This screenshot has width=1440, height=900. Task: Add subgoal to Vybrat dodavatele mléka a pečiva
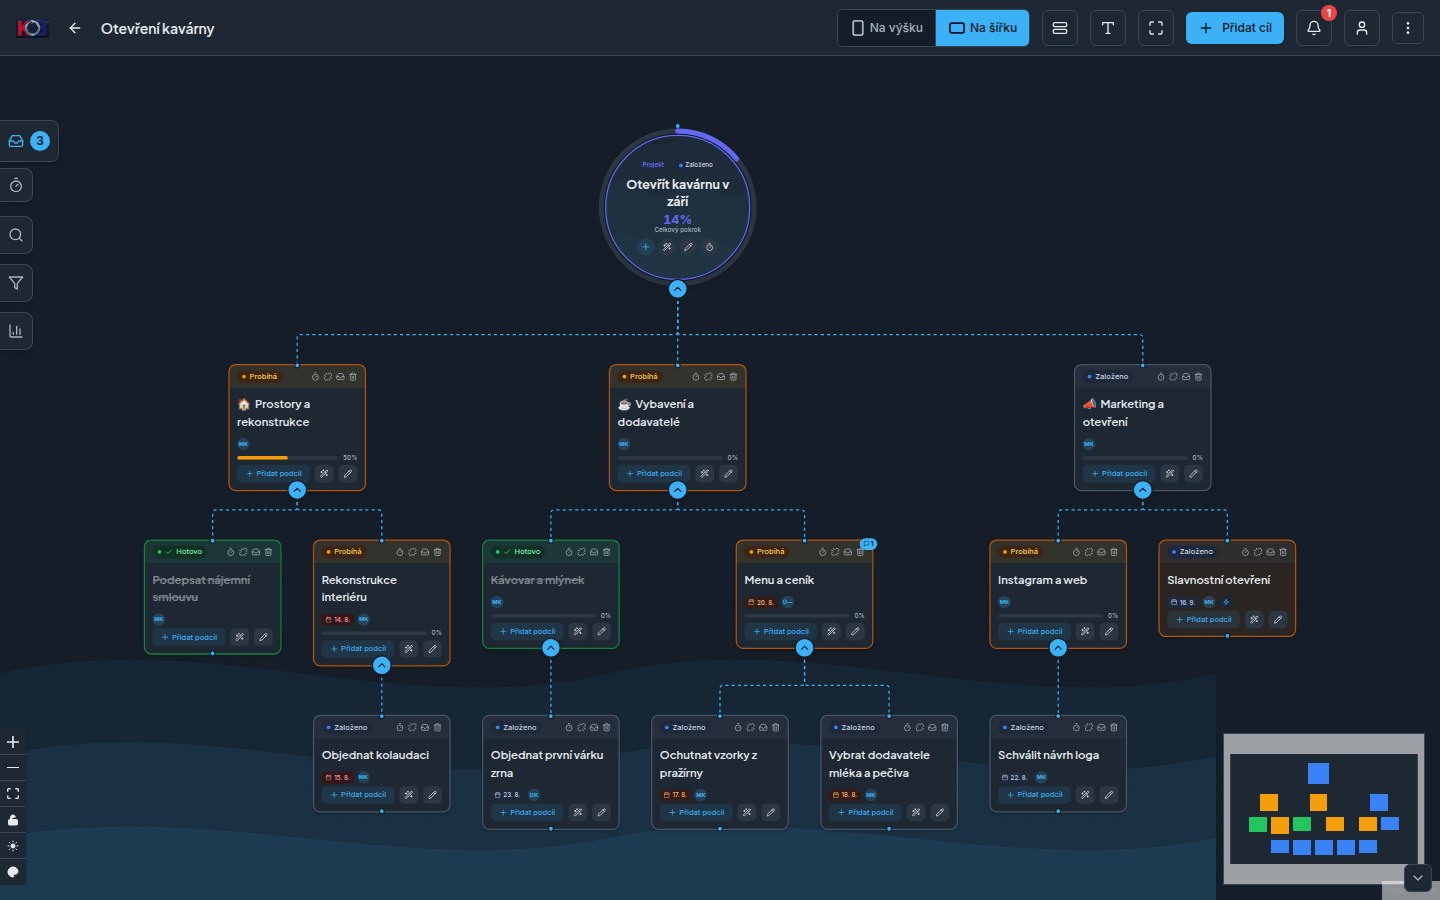pos(866,813)
